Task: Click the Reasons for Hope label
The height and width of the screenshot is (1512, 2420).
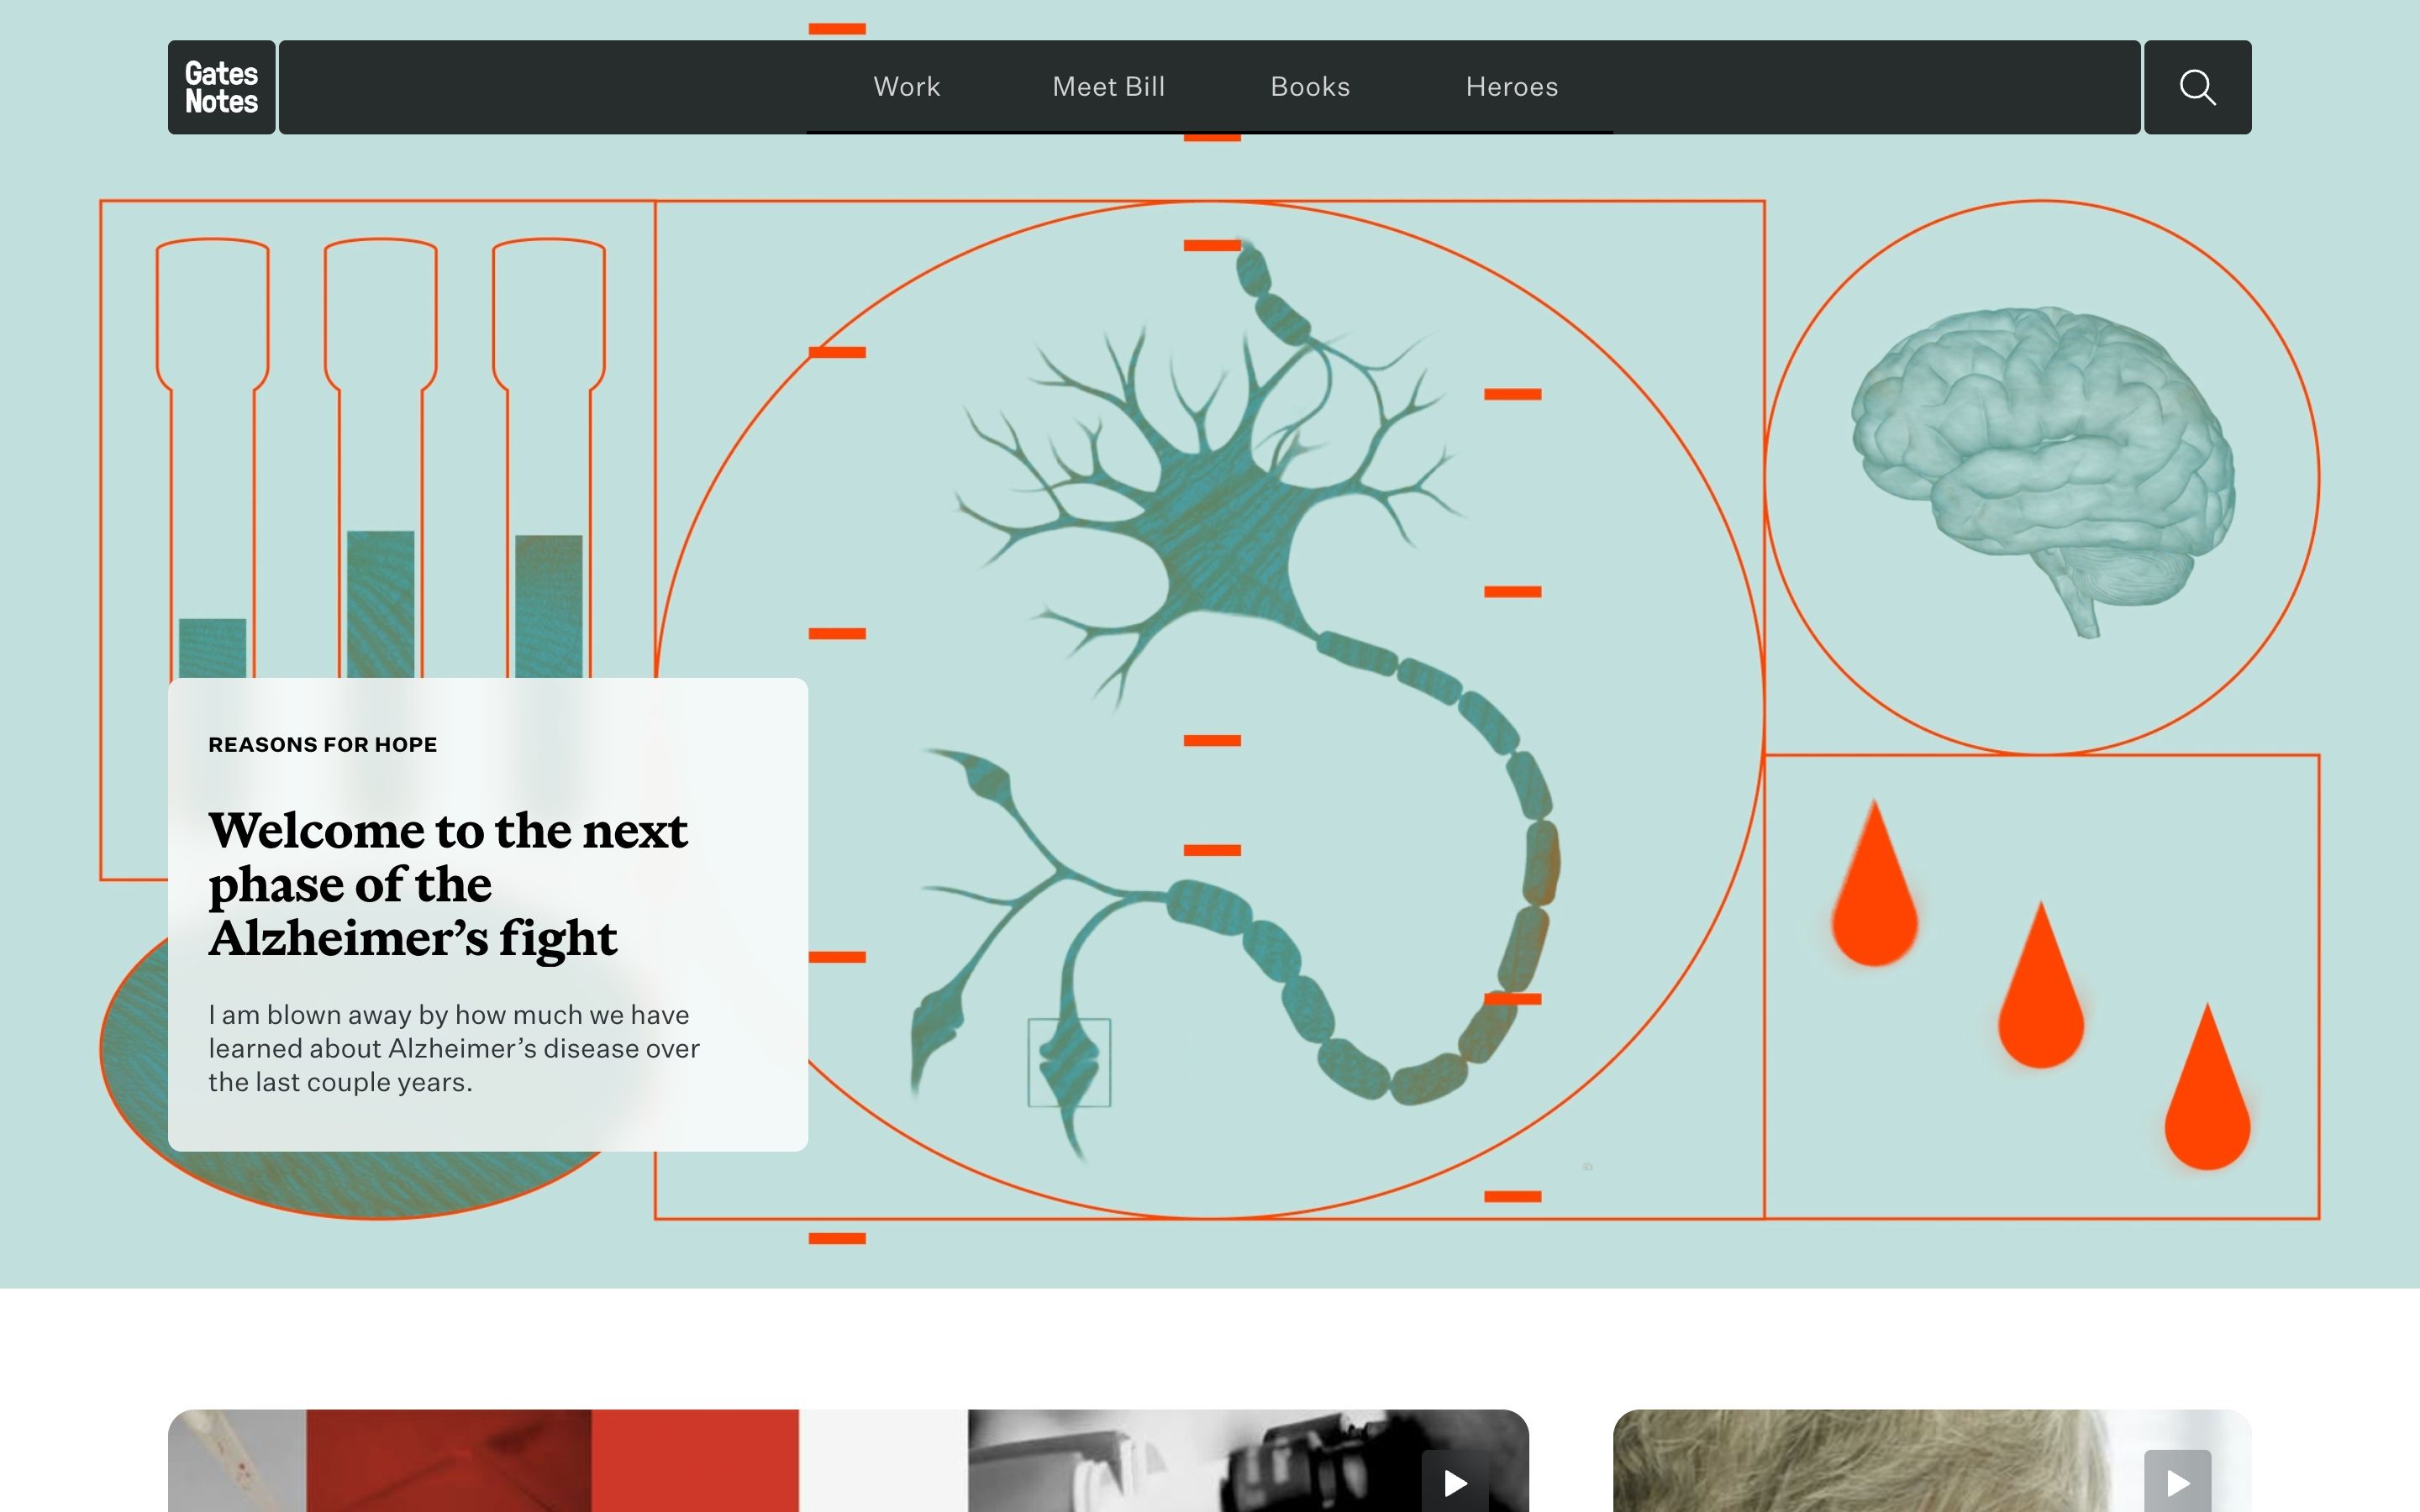Action: (x=322, y=745)
